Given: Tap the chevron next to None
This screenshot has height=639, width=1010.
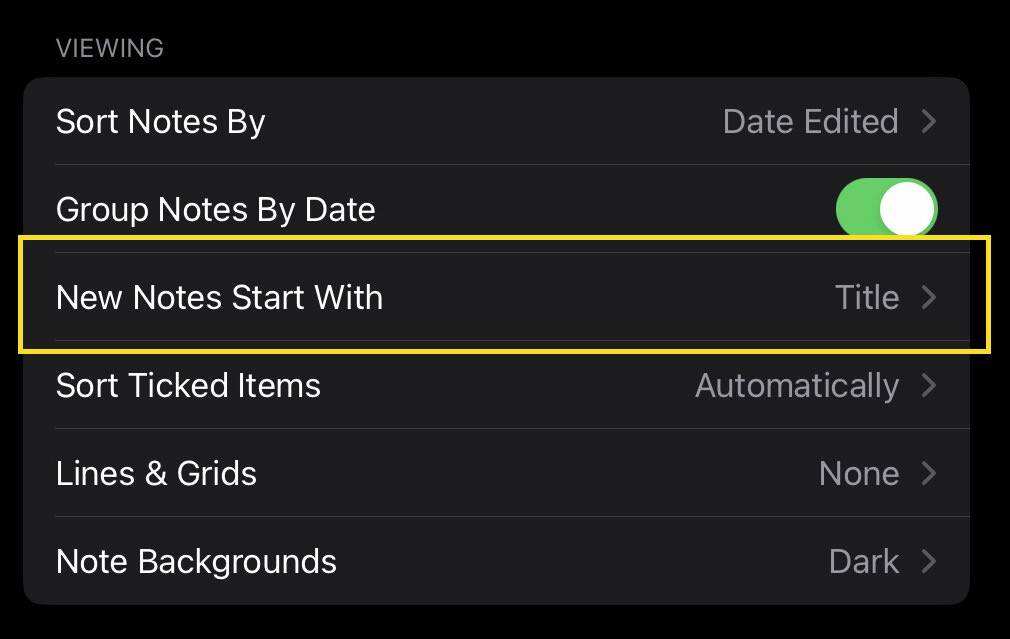Looking at the screenshot, I should [929, 473].
